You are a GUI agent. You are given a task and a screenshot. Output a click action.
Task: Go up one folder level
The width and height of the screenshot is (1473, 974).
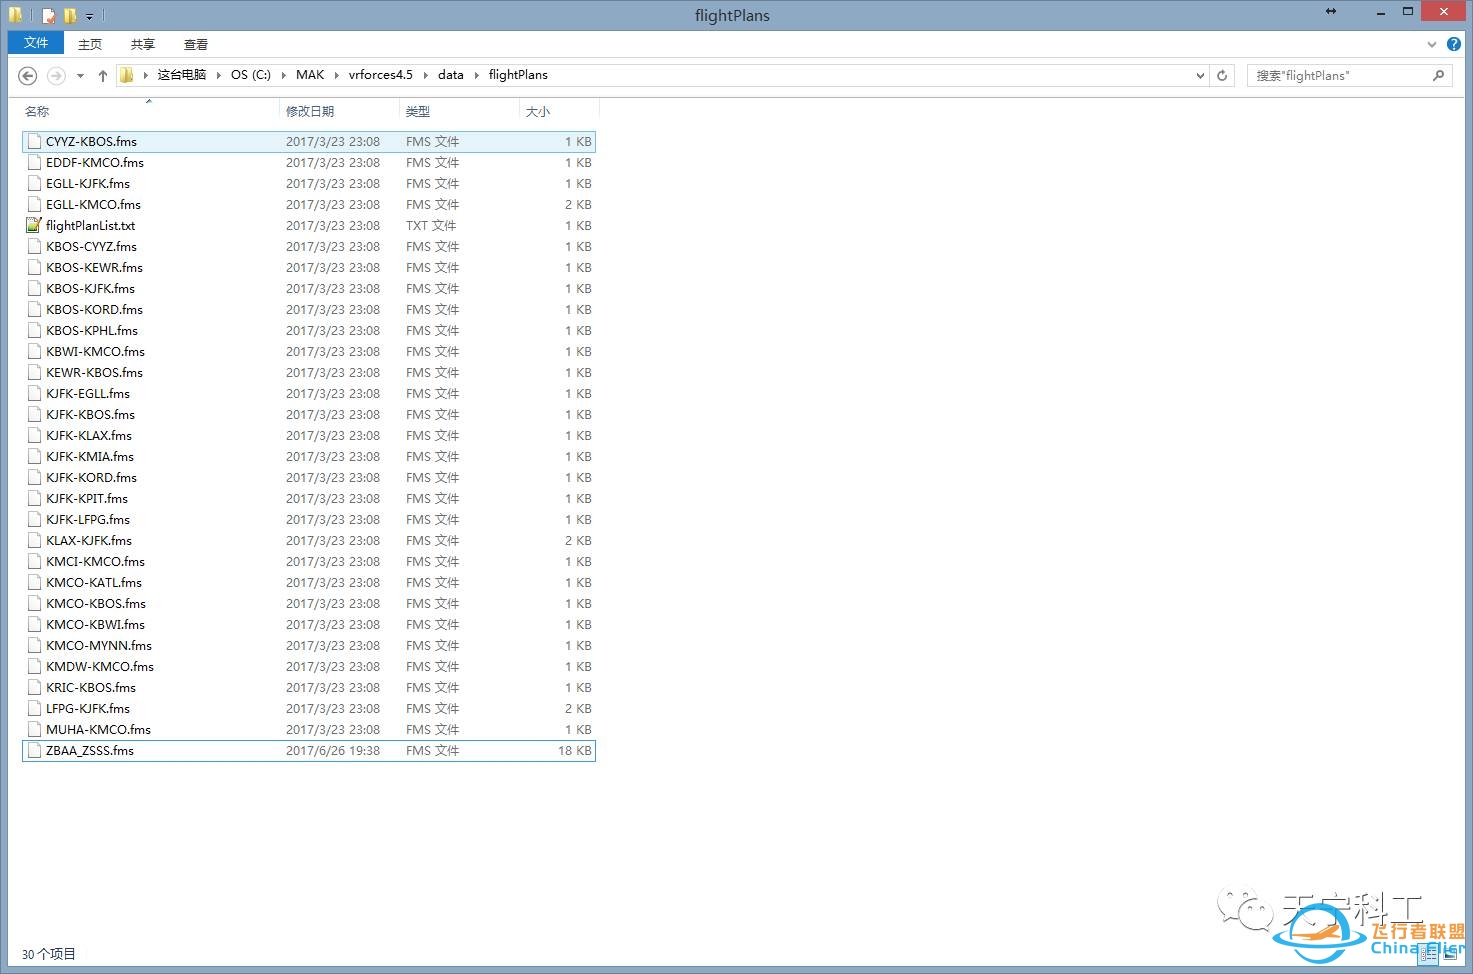[x=102, y=76]
